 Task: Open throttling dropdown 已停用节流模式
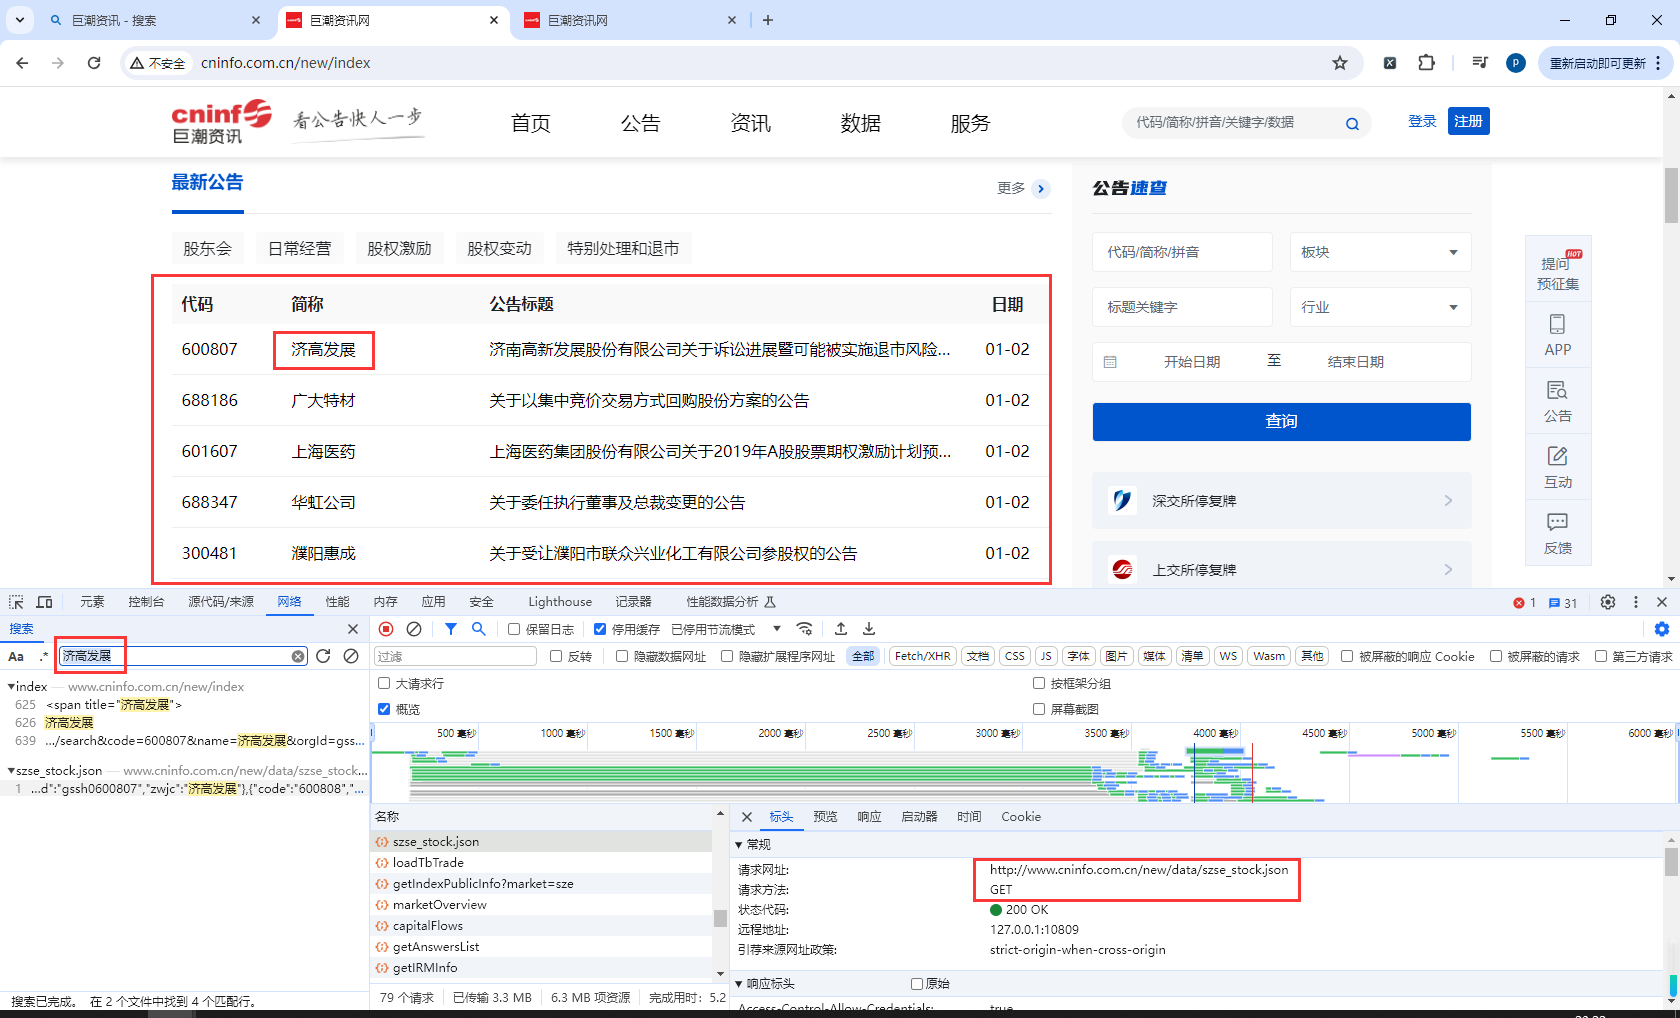(x=726, y=629)
